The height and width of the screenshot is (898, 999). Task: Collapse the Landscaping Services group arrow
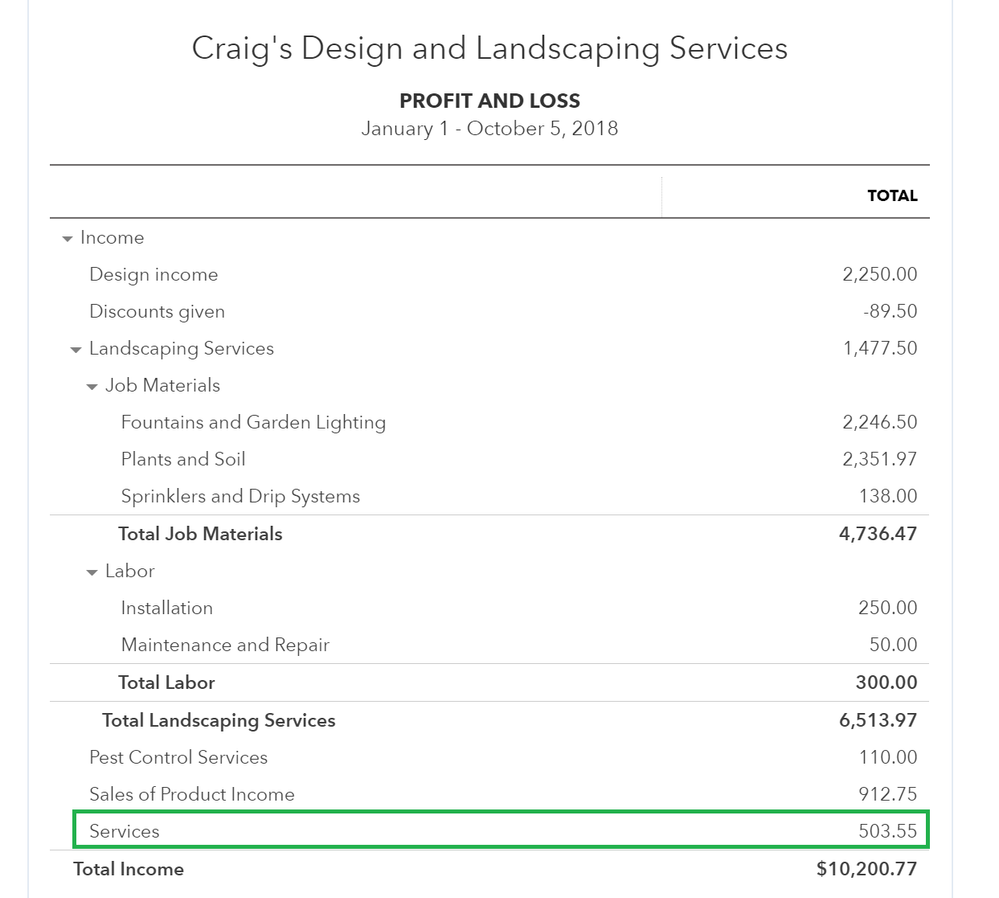point(76,350)
